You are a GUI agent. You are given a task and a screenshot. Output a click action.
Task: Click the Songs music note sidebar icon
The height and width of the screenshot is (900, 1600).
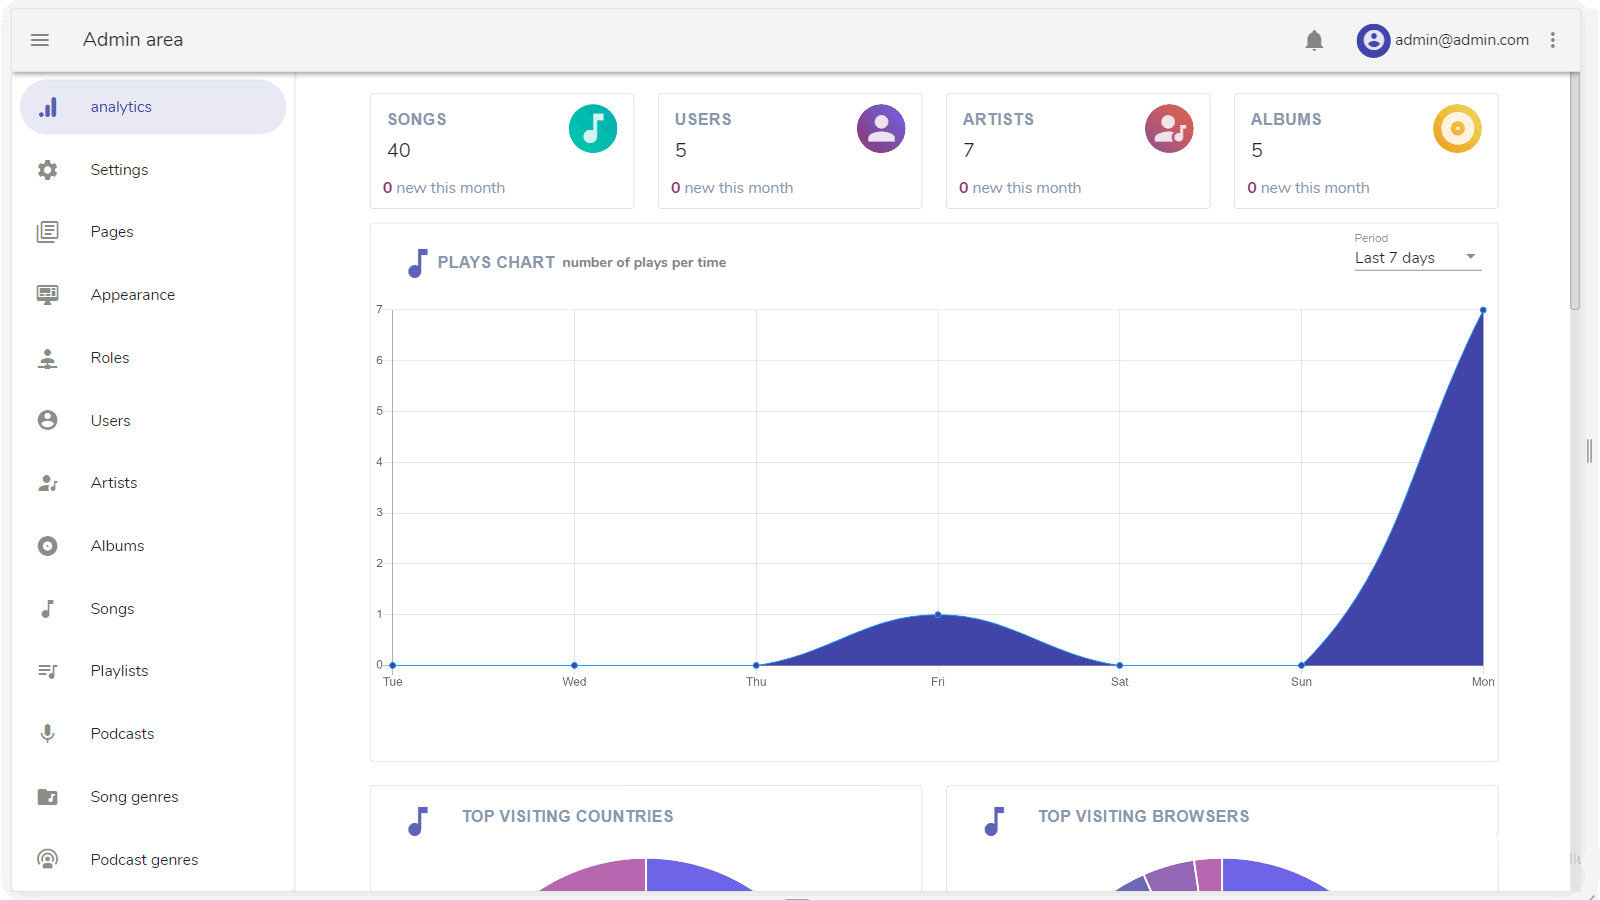(47, 609)
